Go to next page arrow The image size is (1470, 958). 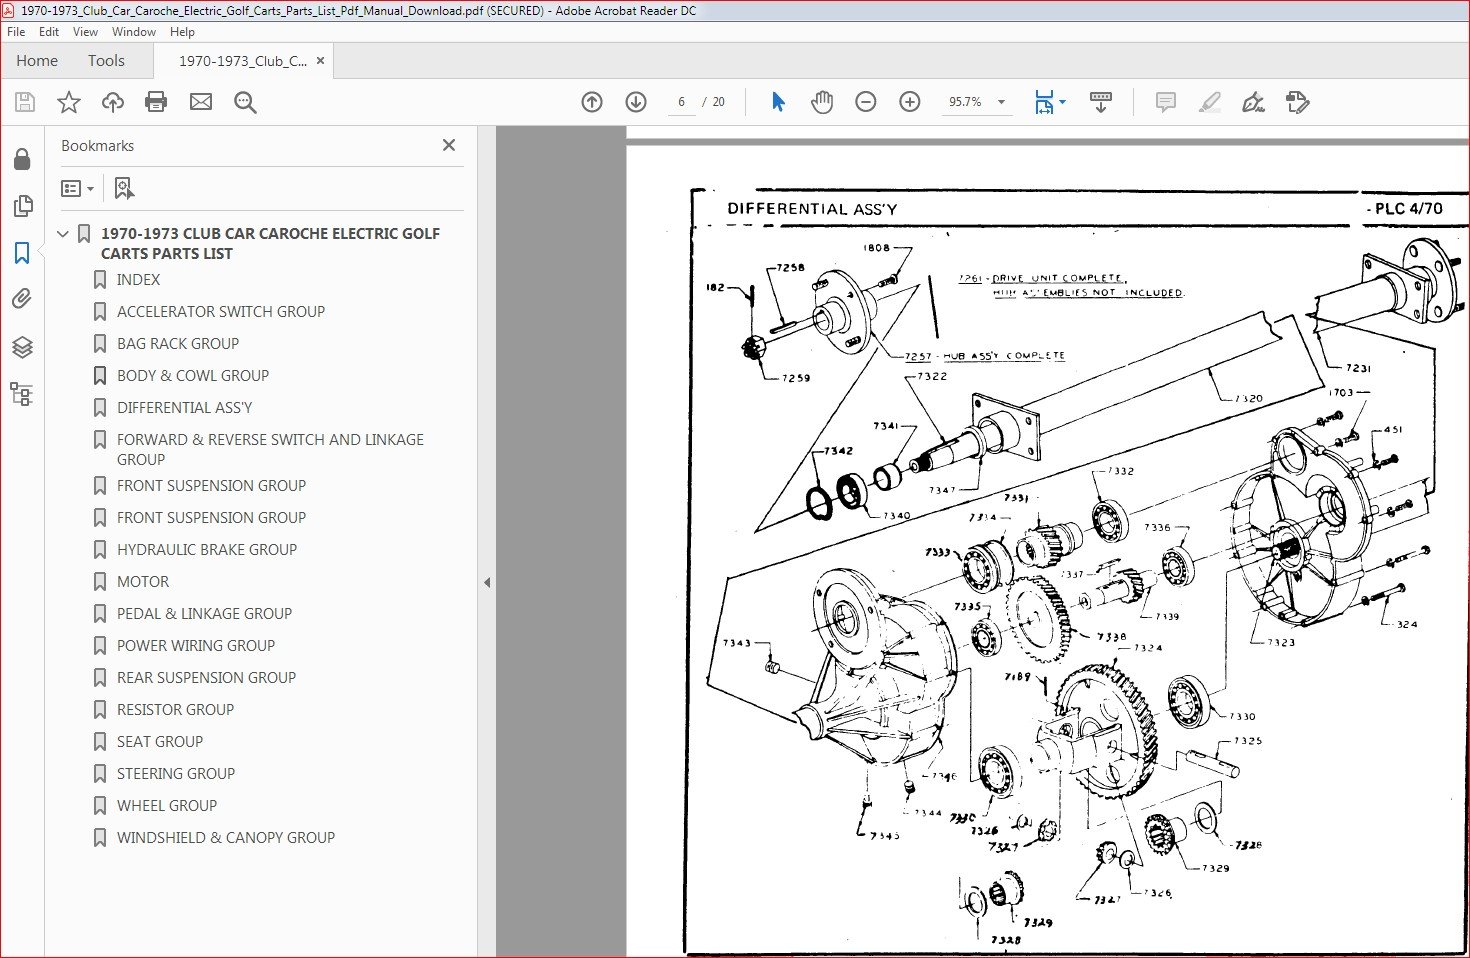click(636, 102)
